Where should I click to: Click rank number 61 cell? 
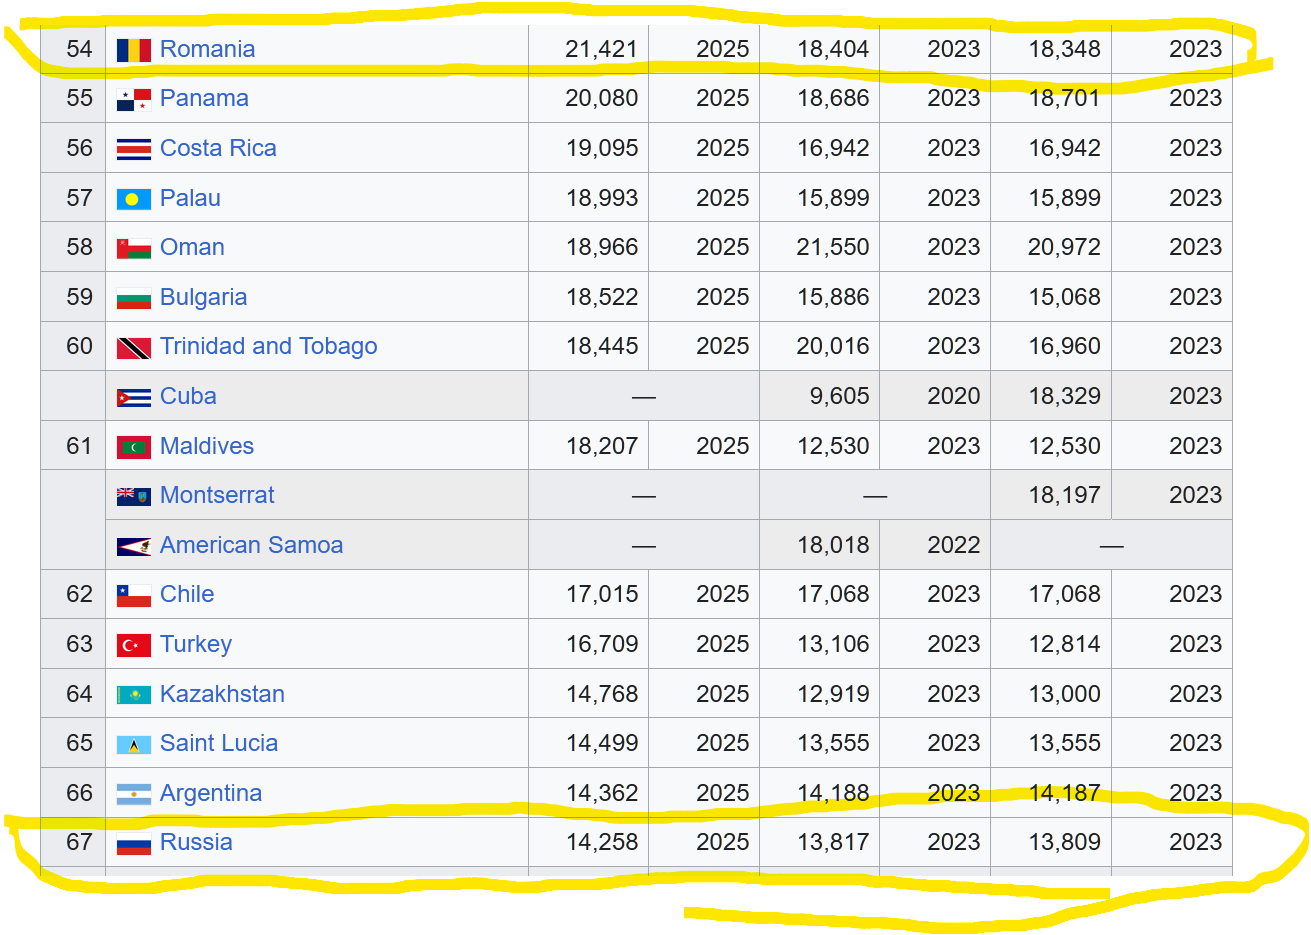coord(73,446)
